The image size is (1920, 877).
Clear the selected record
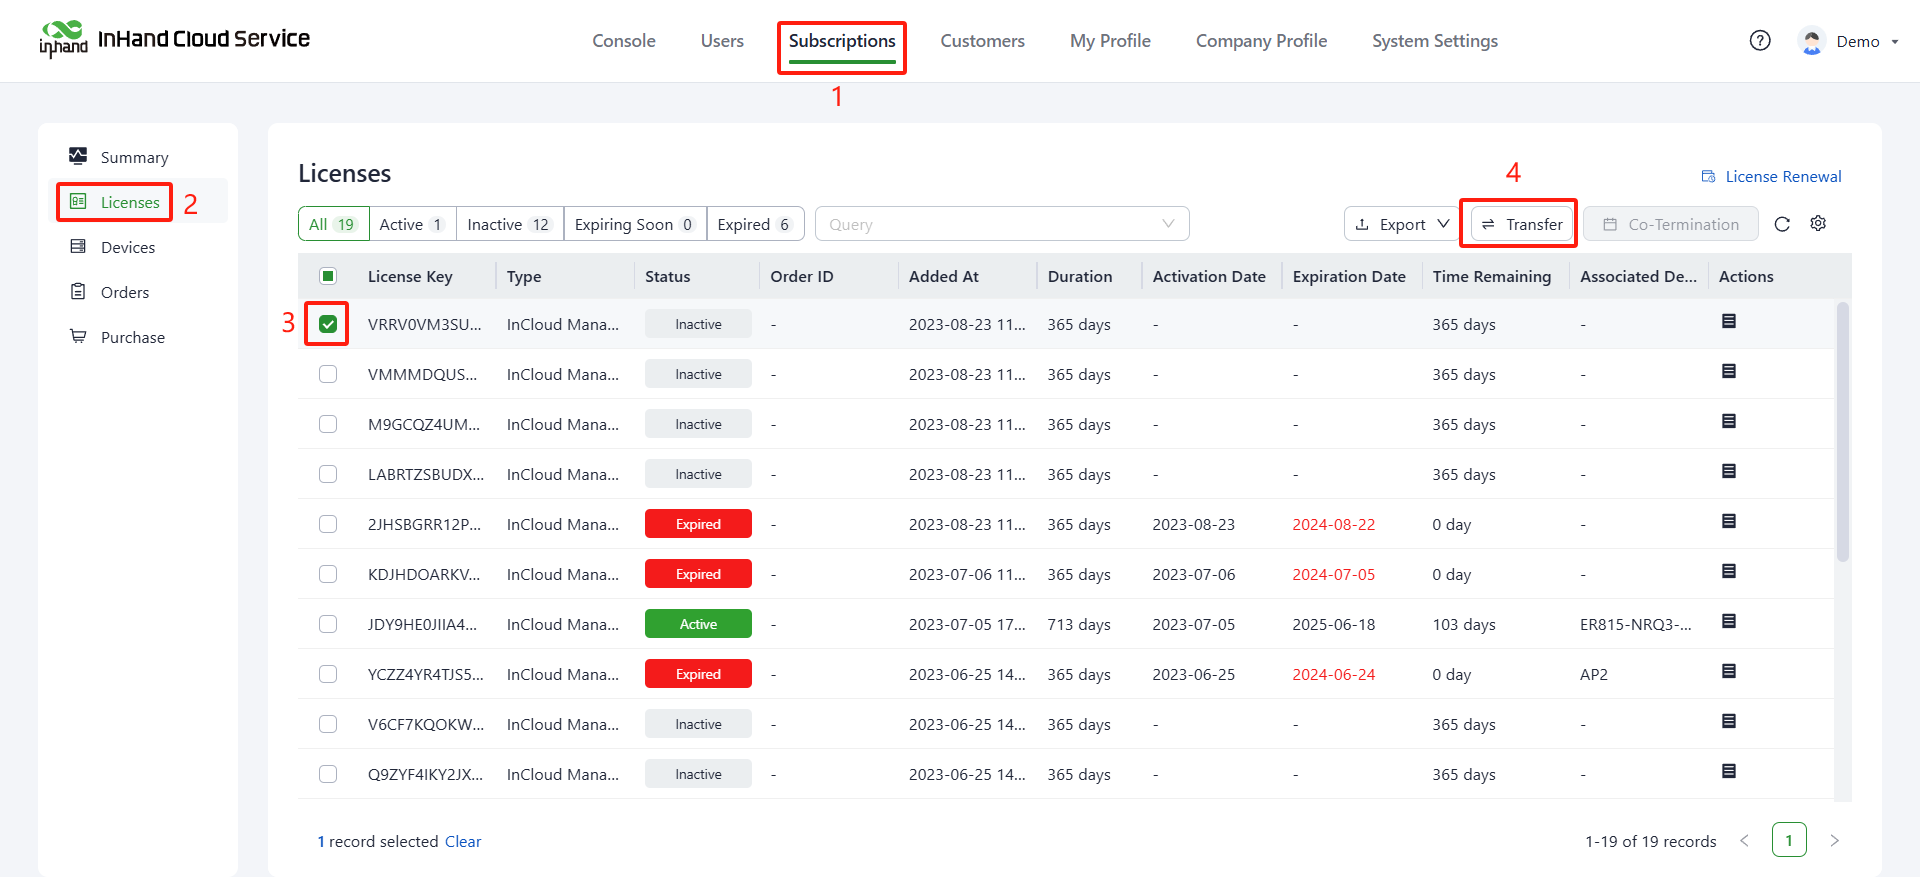point(462,841)
